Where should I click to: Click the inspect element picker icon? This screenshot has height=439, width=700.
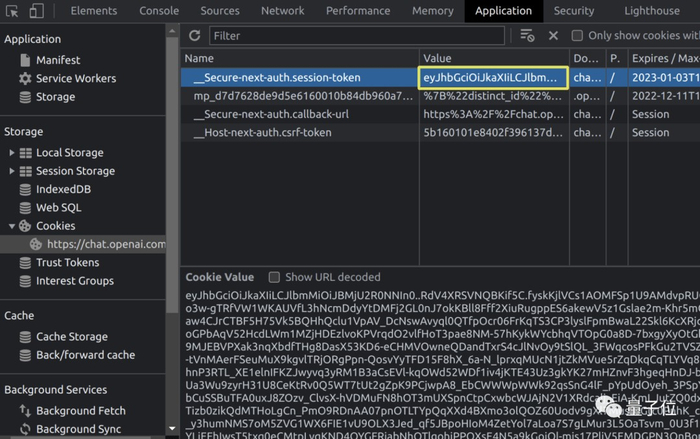click(11, 11)
